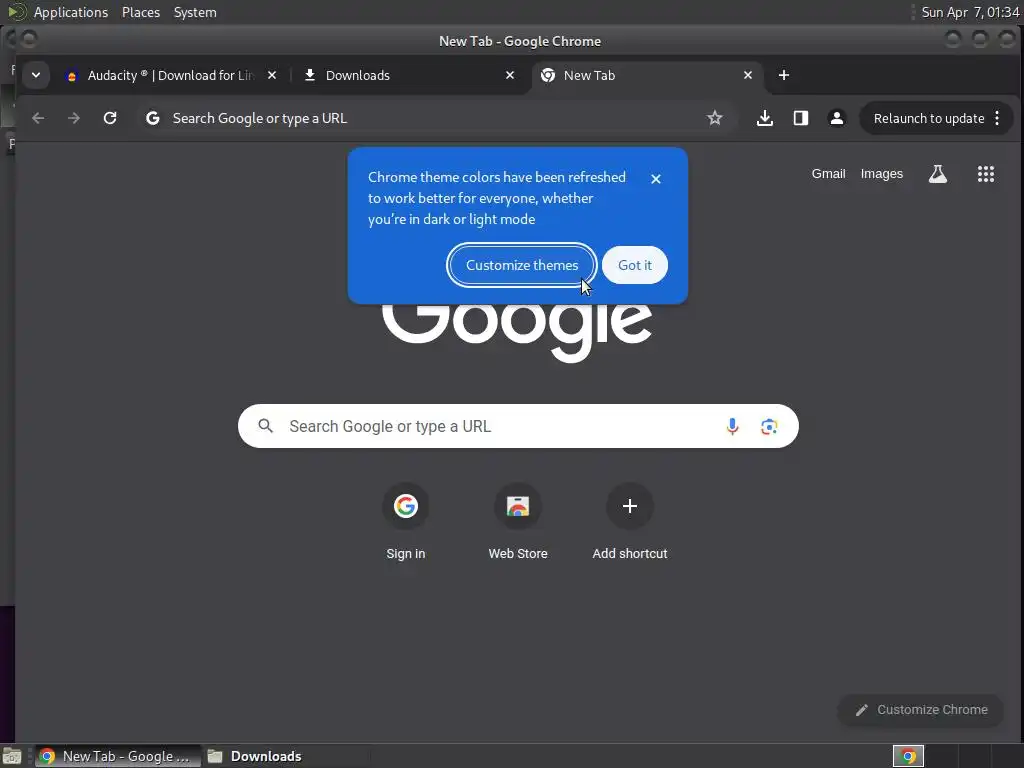Open the Search Labs flask icon
Image resolution: width=1024 pixels, height=768 pixels.
coord(938,174)
